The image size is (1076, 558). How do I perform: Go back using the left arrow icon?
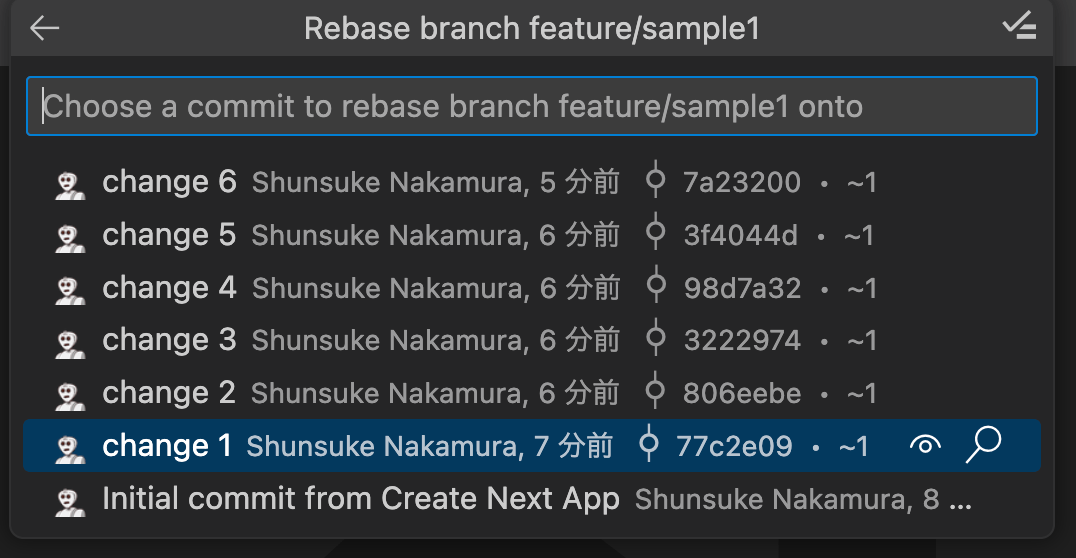pyautogui.click(x=45, y=28)
